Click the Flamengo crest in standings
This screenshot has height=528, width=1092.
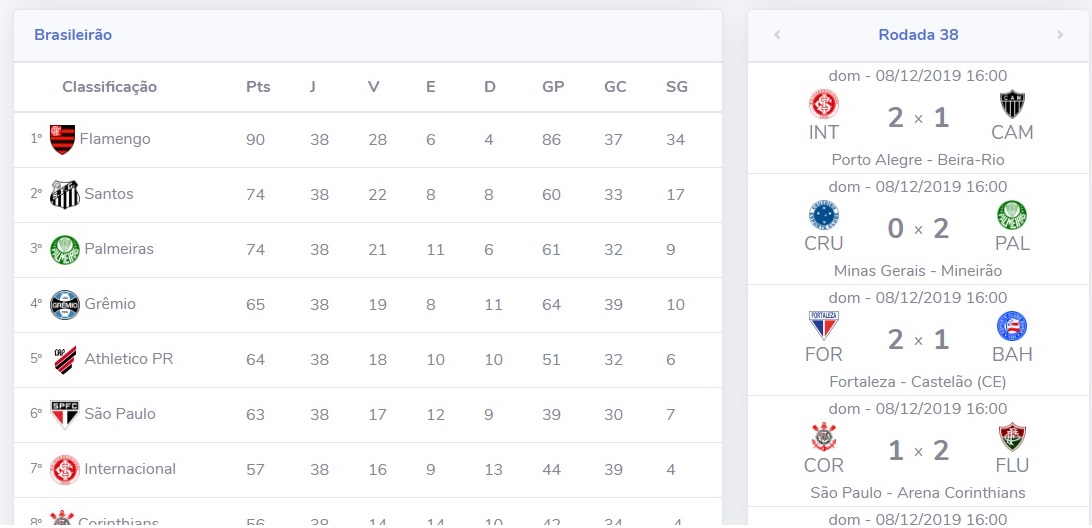63,139
